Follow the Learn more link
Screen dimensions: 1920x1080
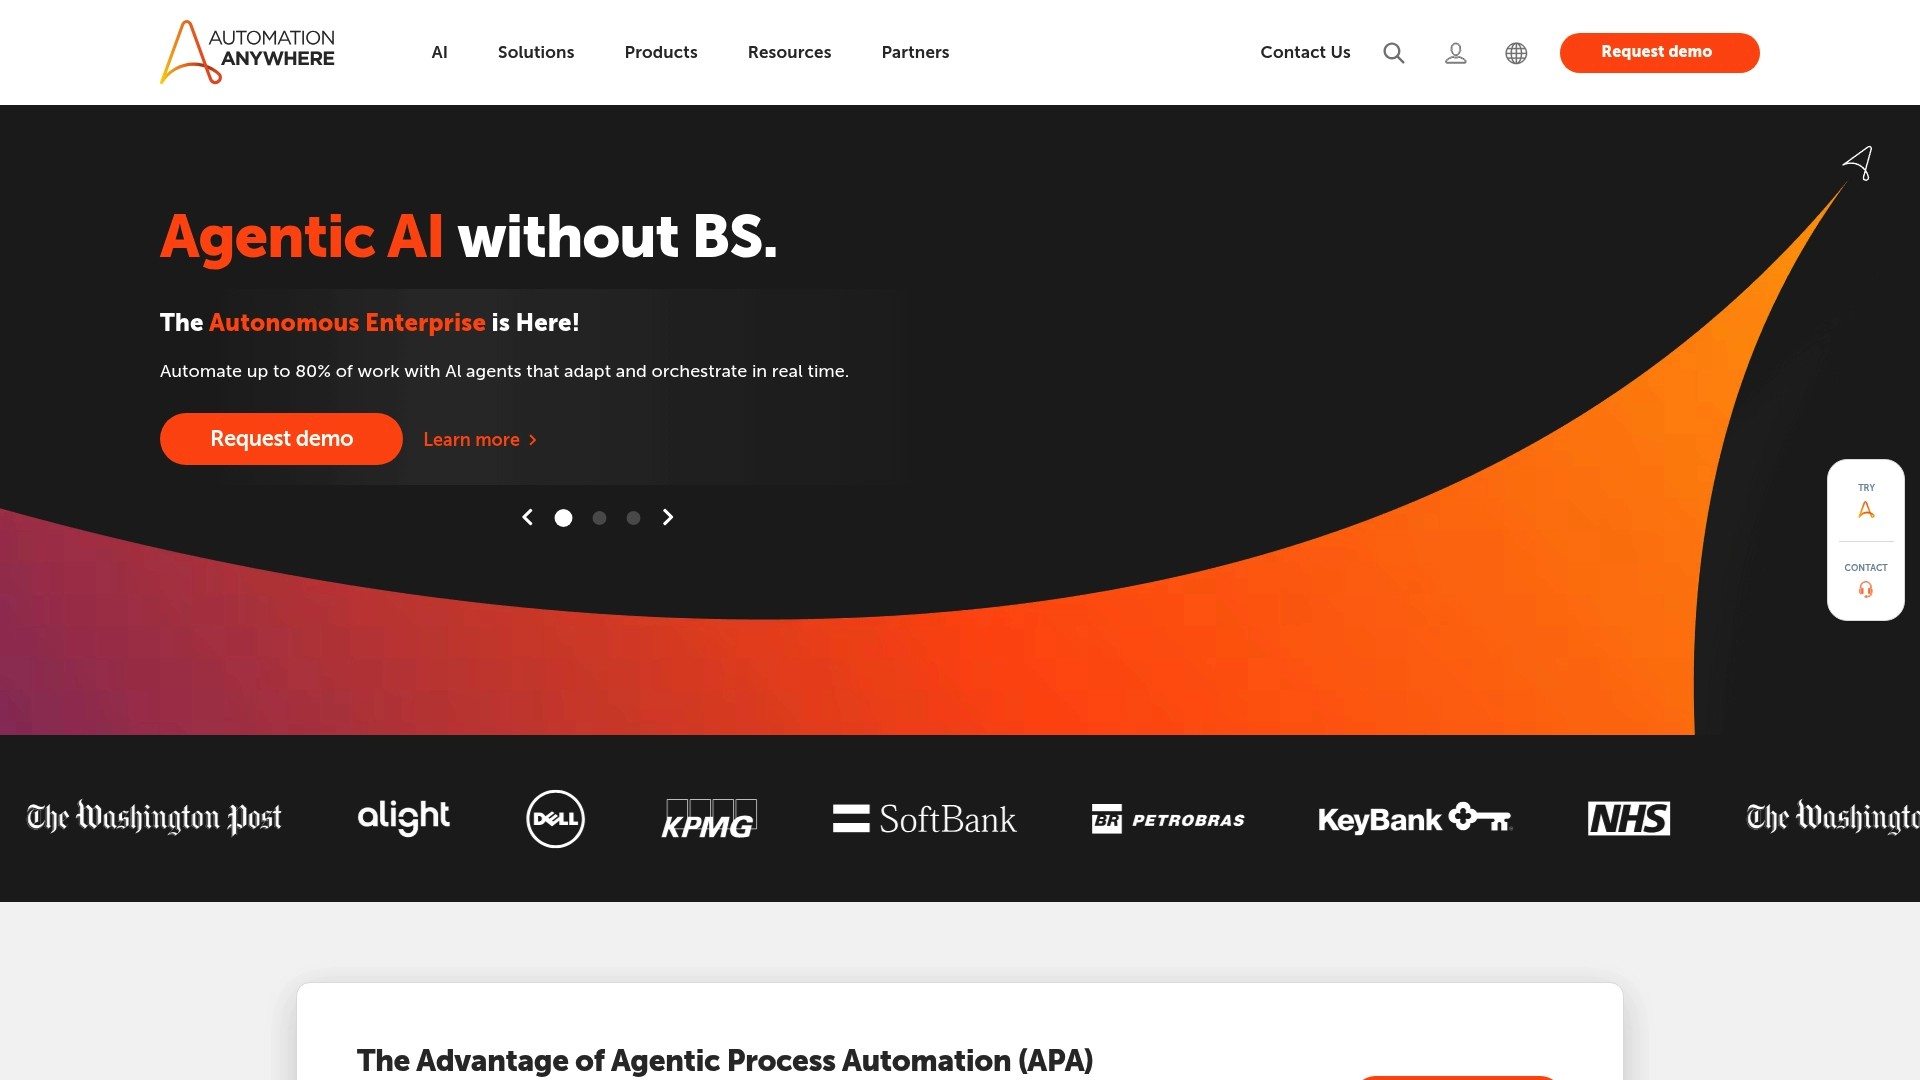[479, 439]
